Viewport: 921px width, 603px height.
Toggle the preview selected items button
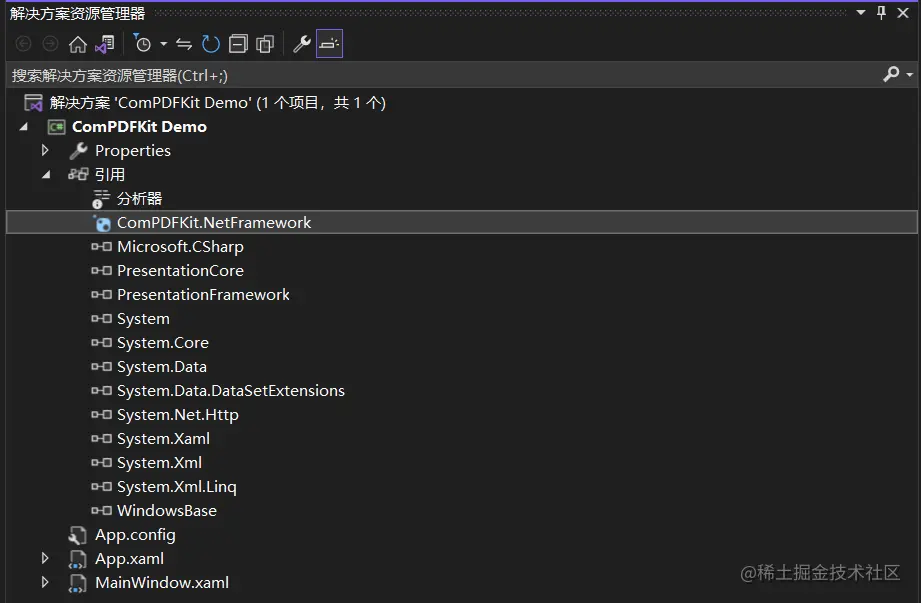[x=329, y=44]
